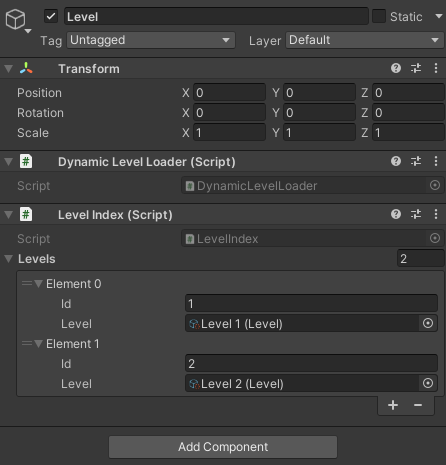Open Dynamic Level Loader help icon
This screenshot has width=446, height=465.
396,161
